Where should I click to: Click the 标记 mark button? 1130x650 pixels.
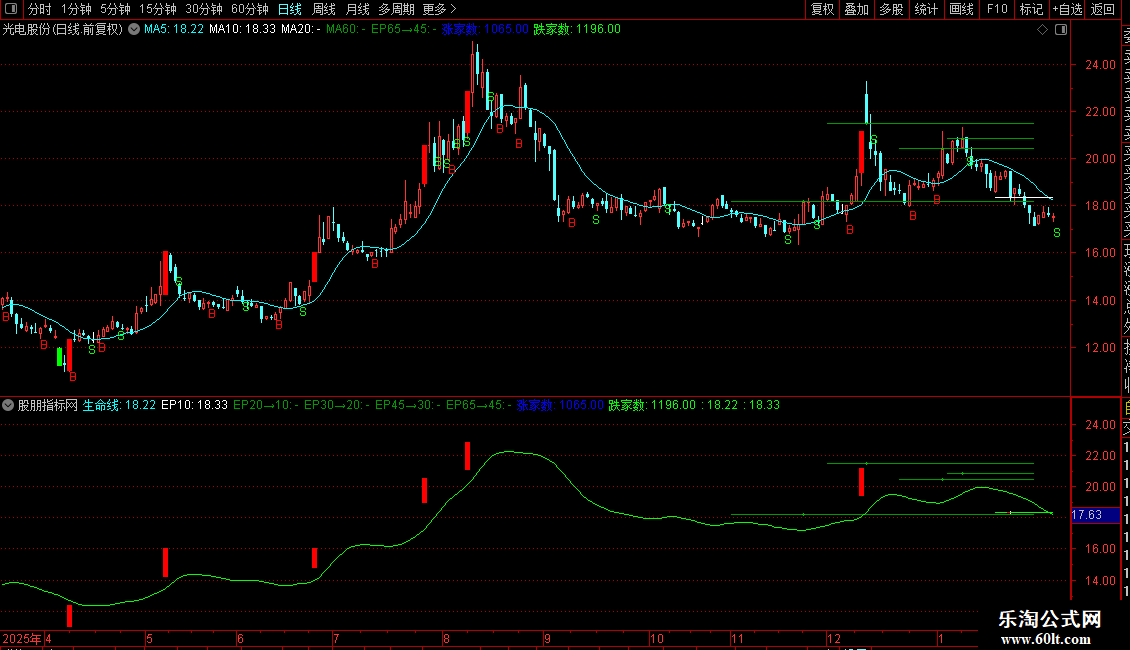1031,9
